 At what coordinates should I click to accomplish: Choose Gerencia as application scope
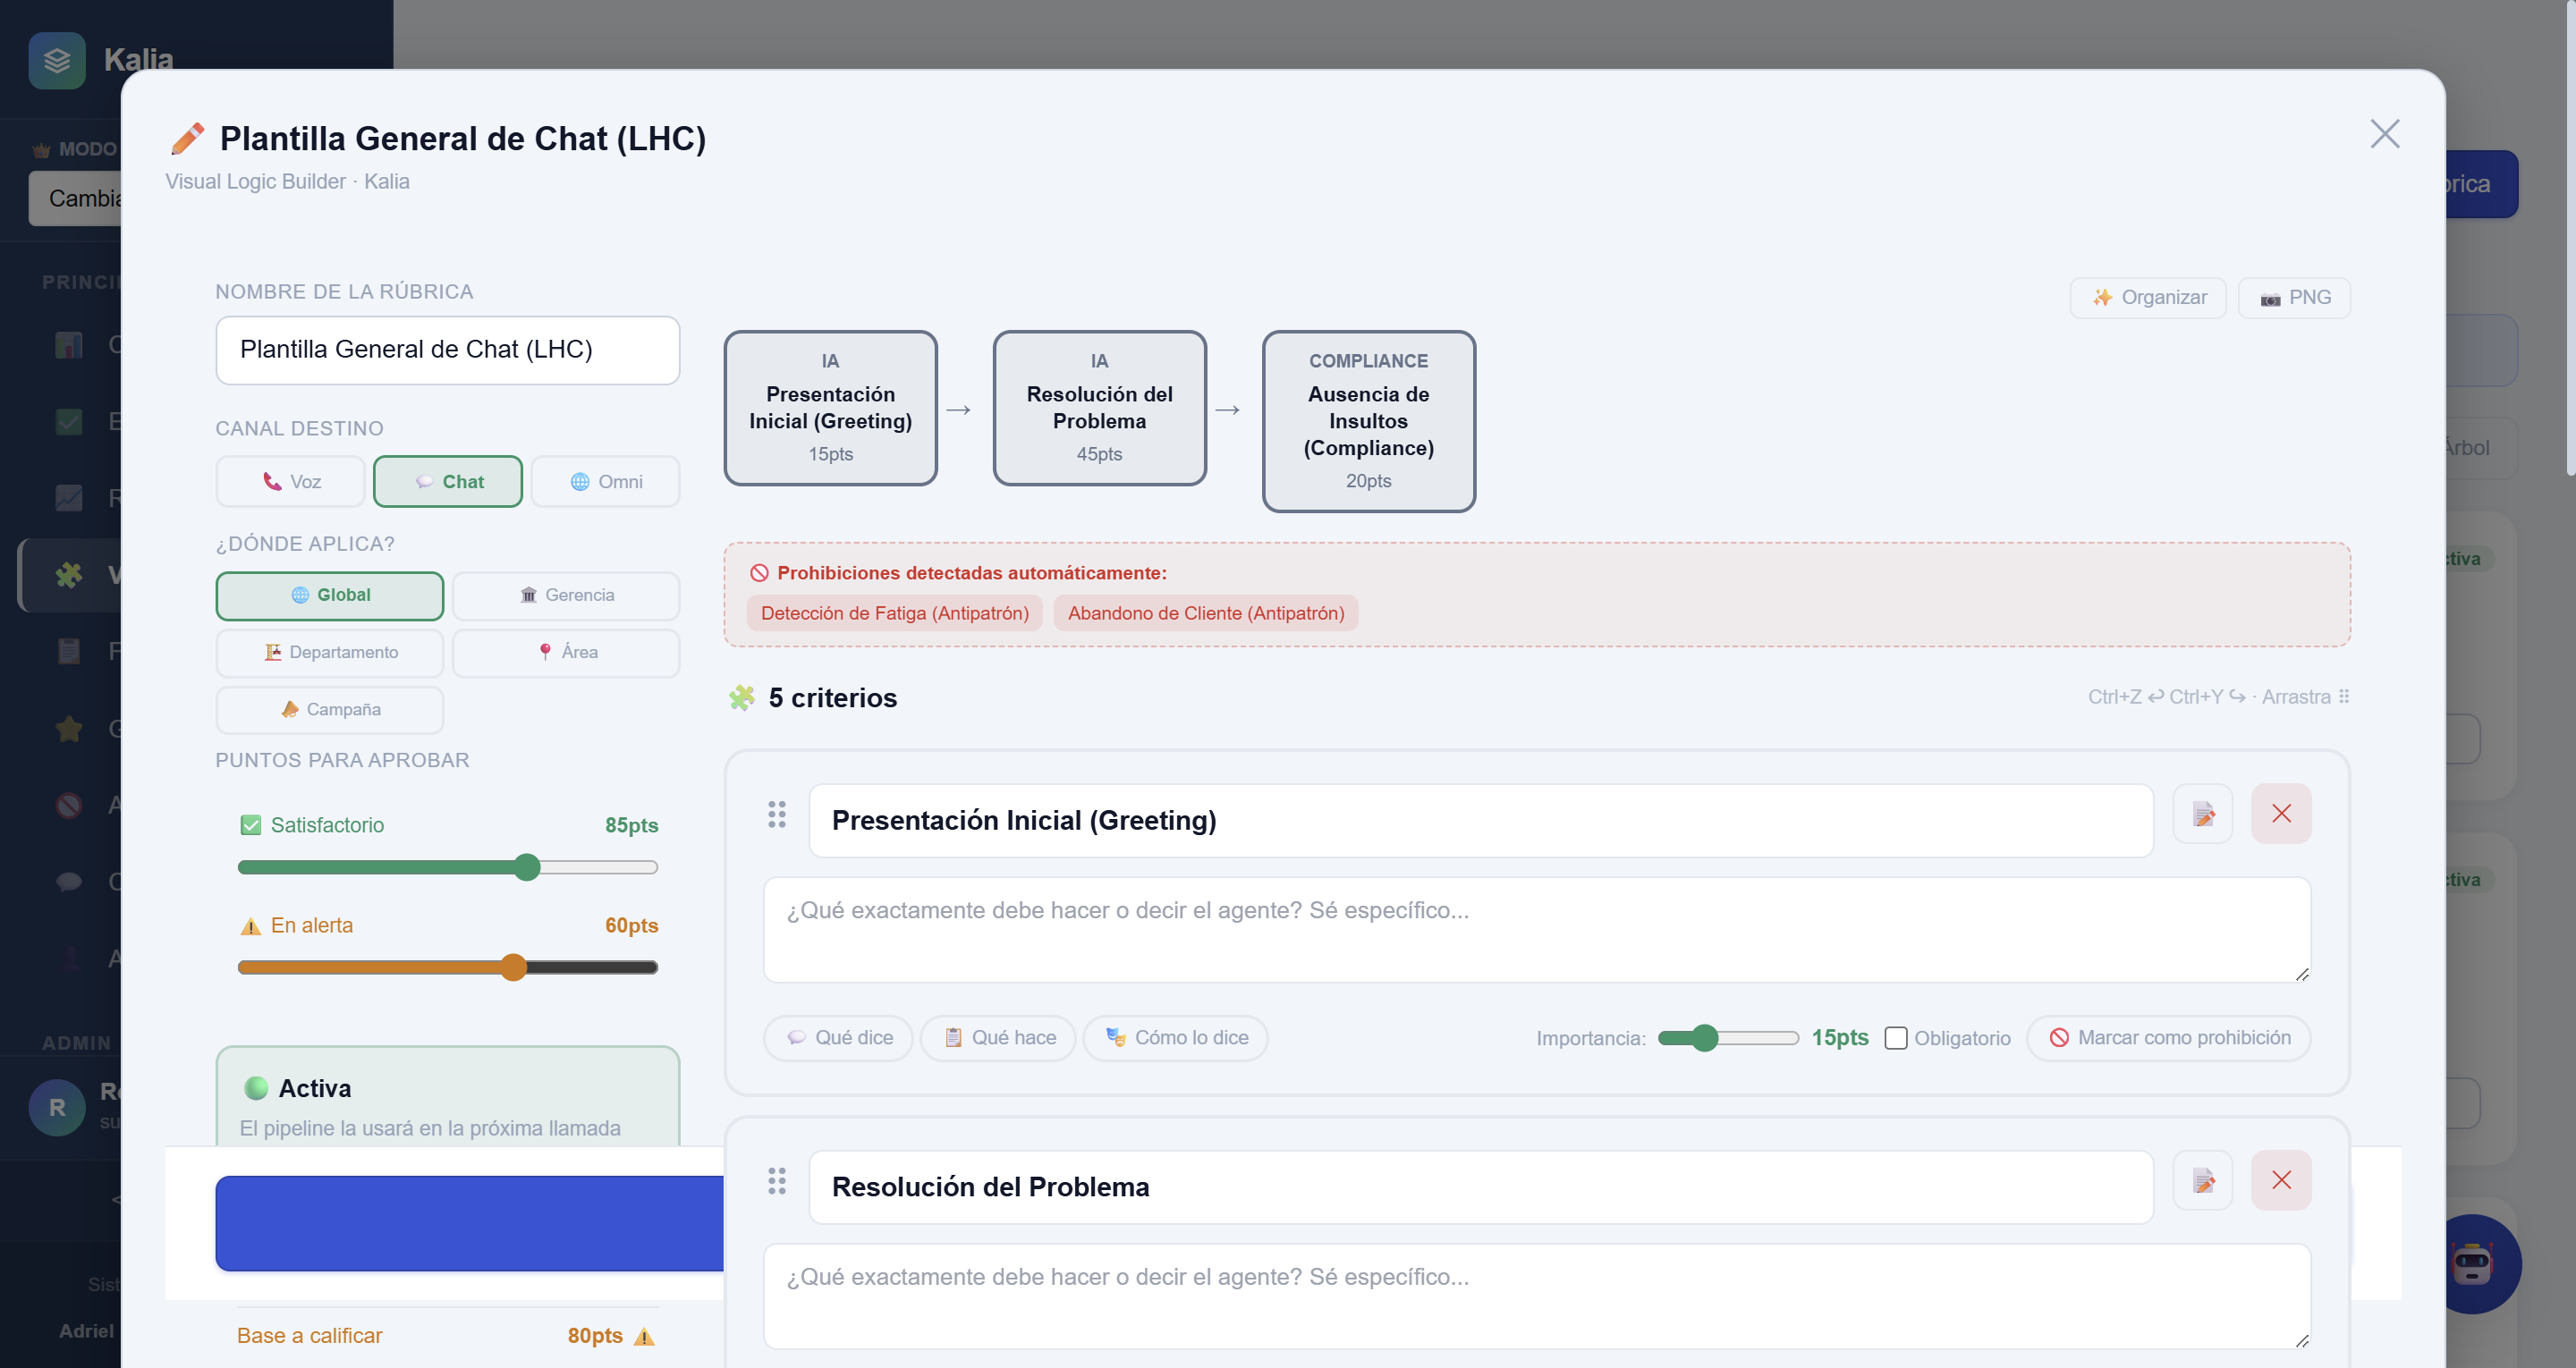click(x=566, y=595)
